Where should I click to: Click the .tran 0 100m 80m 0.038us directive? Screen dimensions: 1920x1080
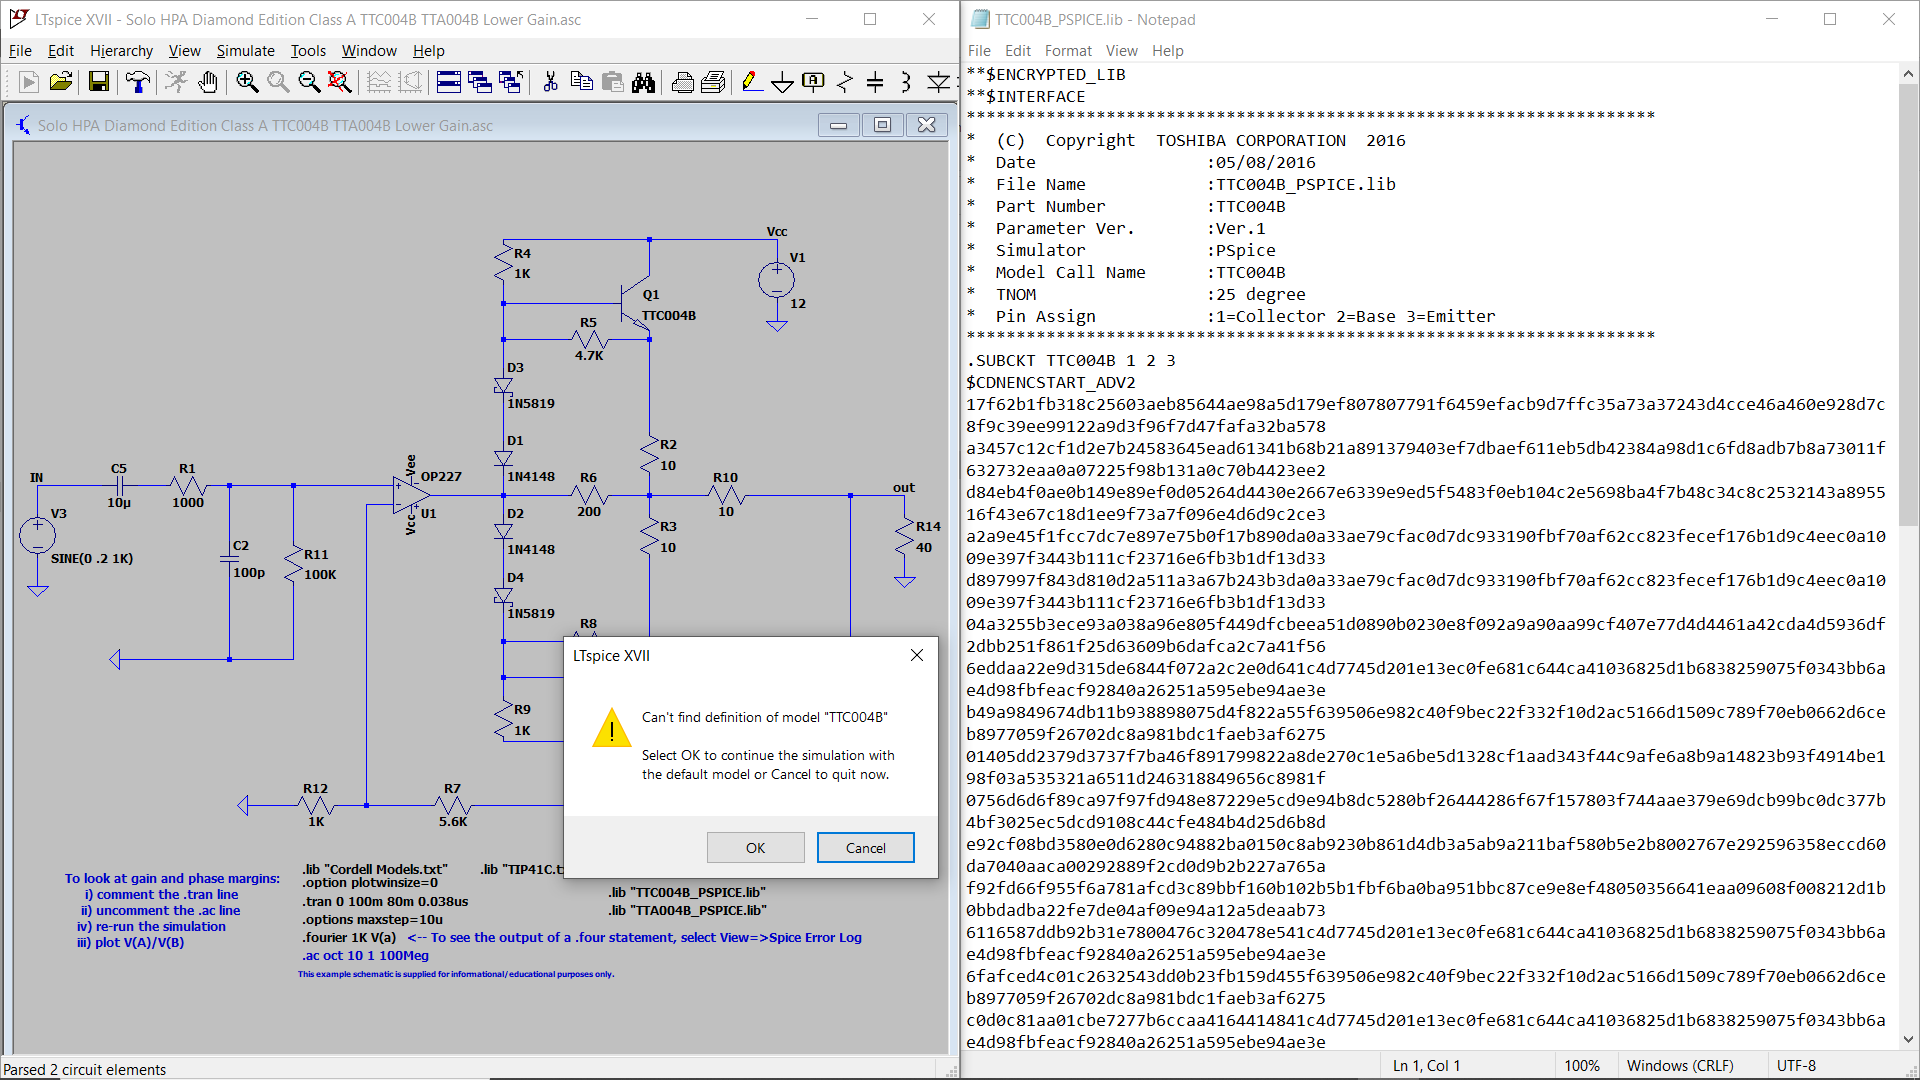coord(385,901)
